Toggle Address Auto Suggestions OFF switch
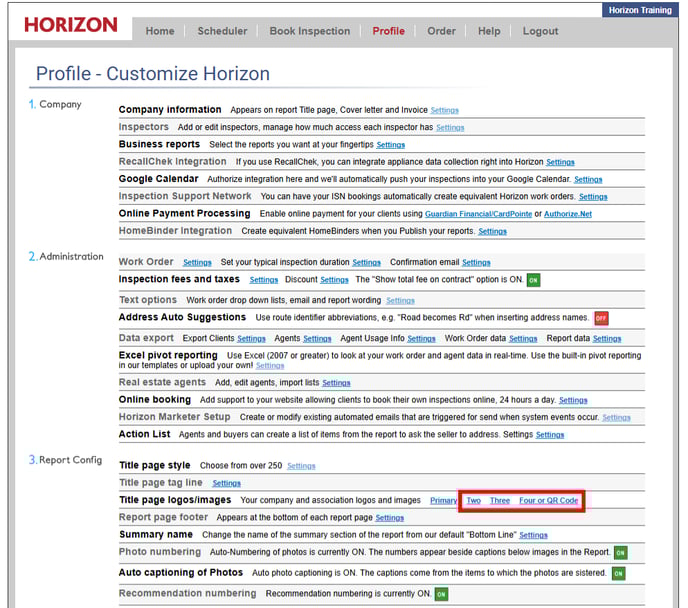 601,318
